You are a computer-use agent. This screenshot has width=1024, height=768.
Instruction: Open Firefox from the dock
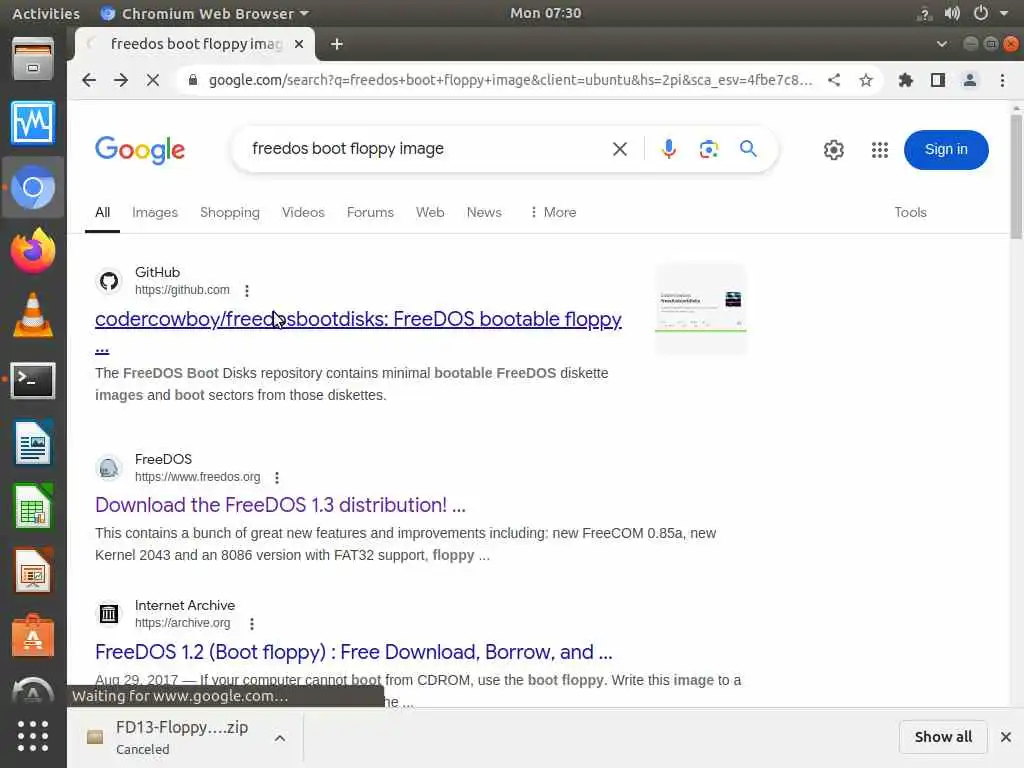click(x=33, y=251)
